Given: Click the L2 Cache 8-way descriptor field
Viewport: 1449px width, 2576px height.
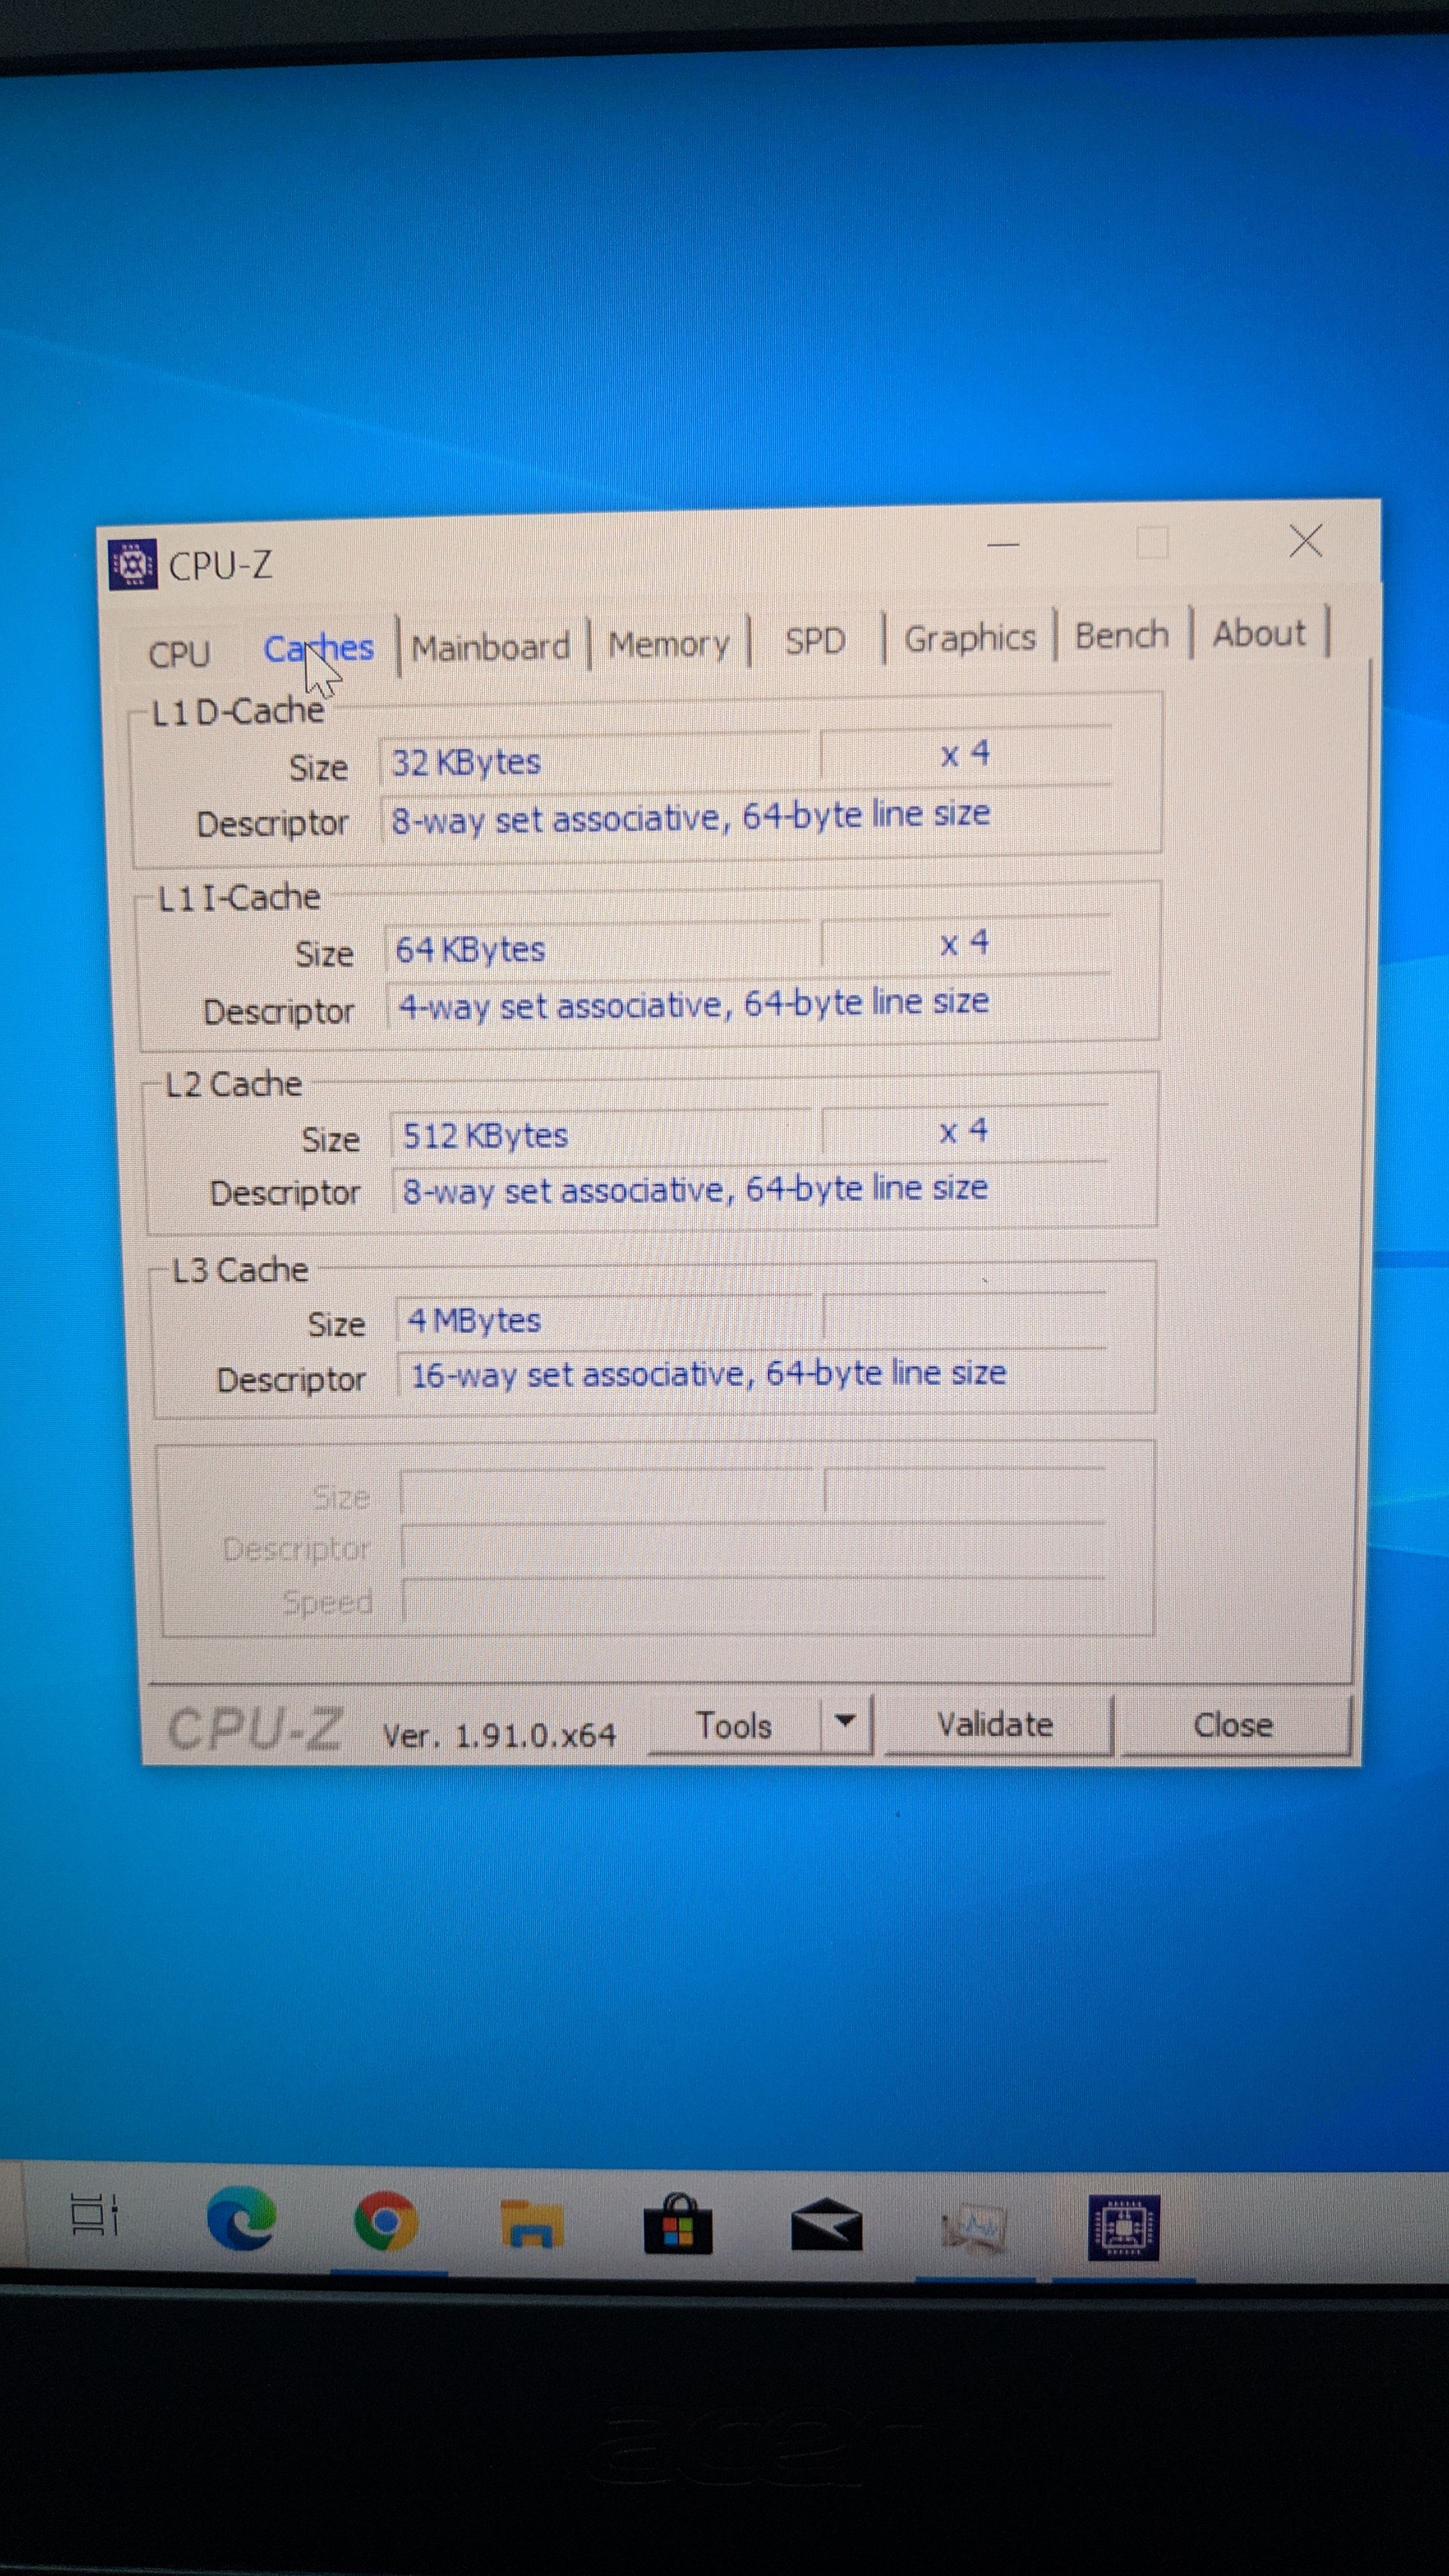Looking at the screenshot, I should point(750,1189).
